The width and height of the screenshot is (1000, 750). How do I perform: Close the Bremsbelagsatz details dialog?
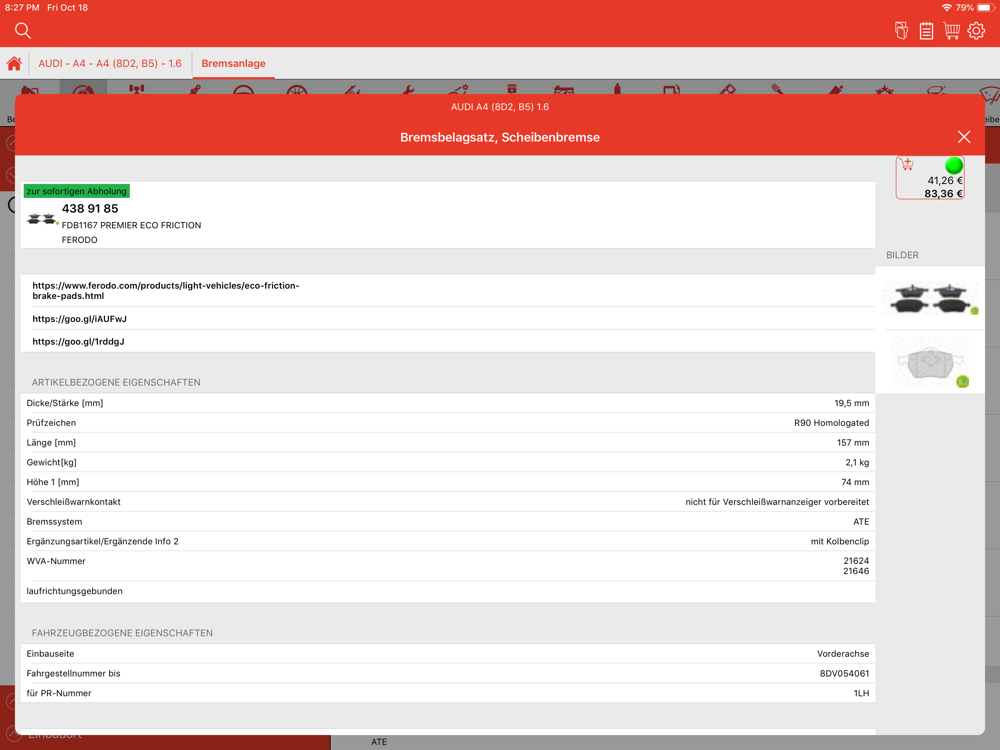964,137
